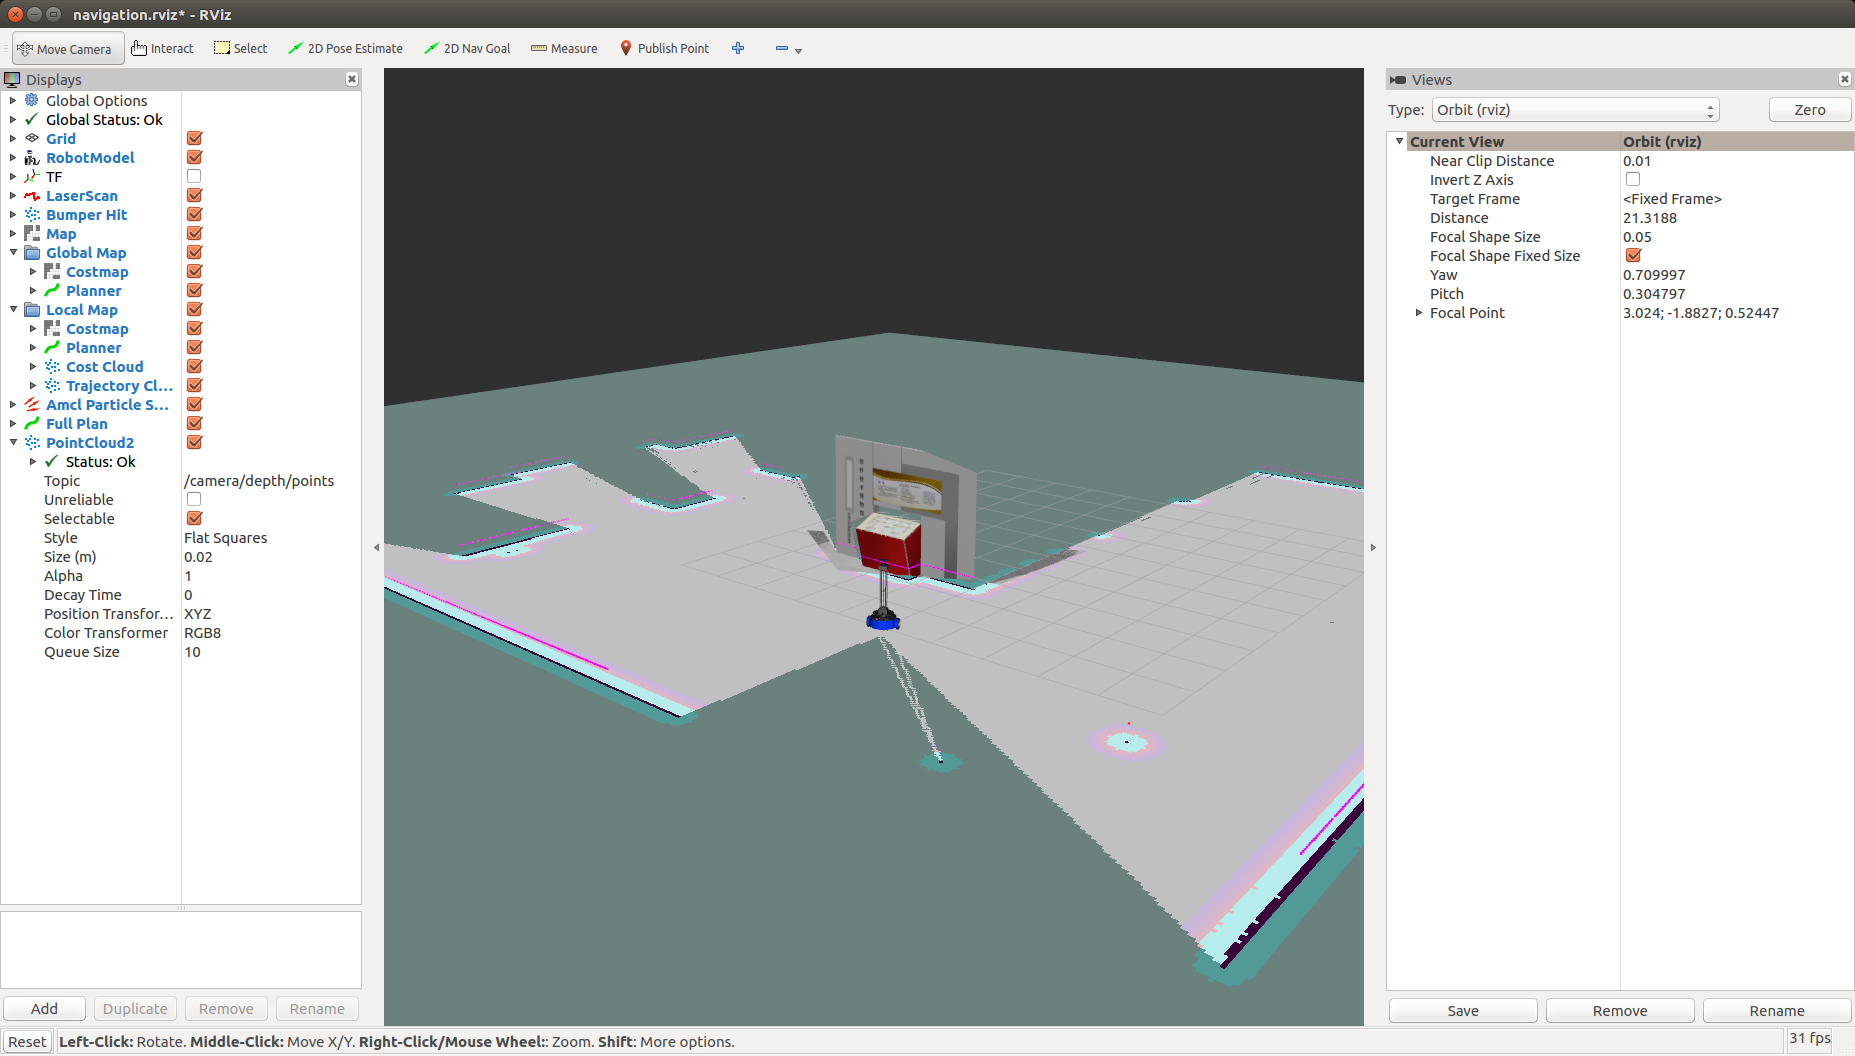Activate the 2D Pose Estimate tool

[x=345, y=48]
